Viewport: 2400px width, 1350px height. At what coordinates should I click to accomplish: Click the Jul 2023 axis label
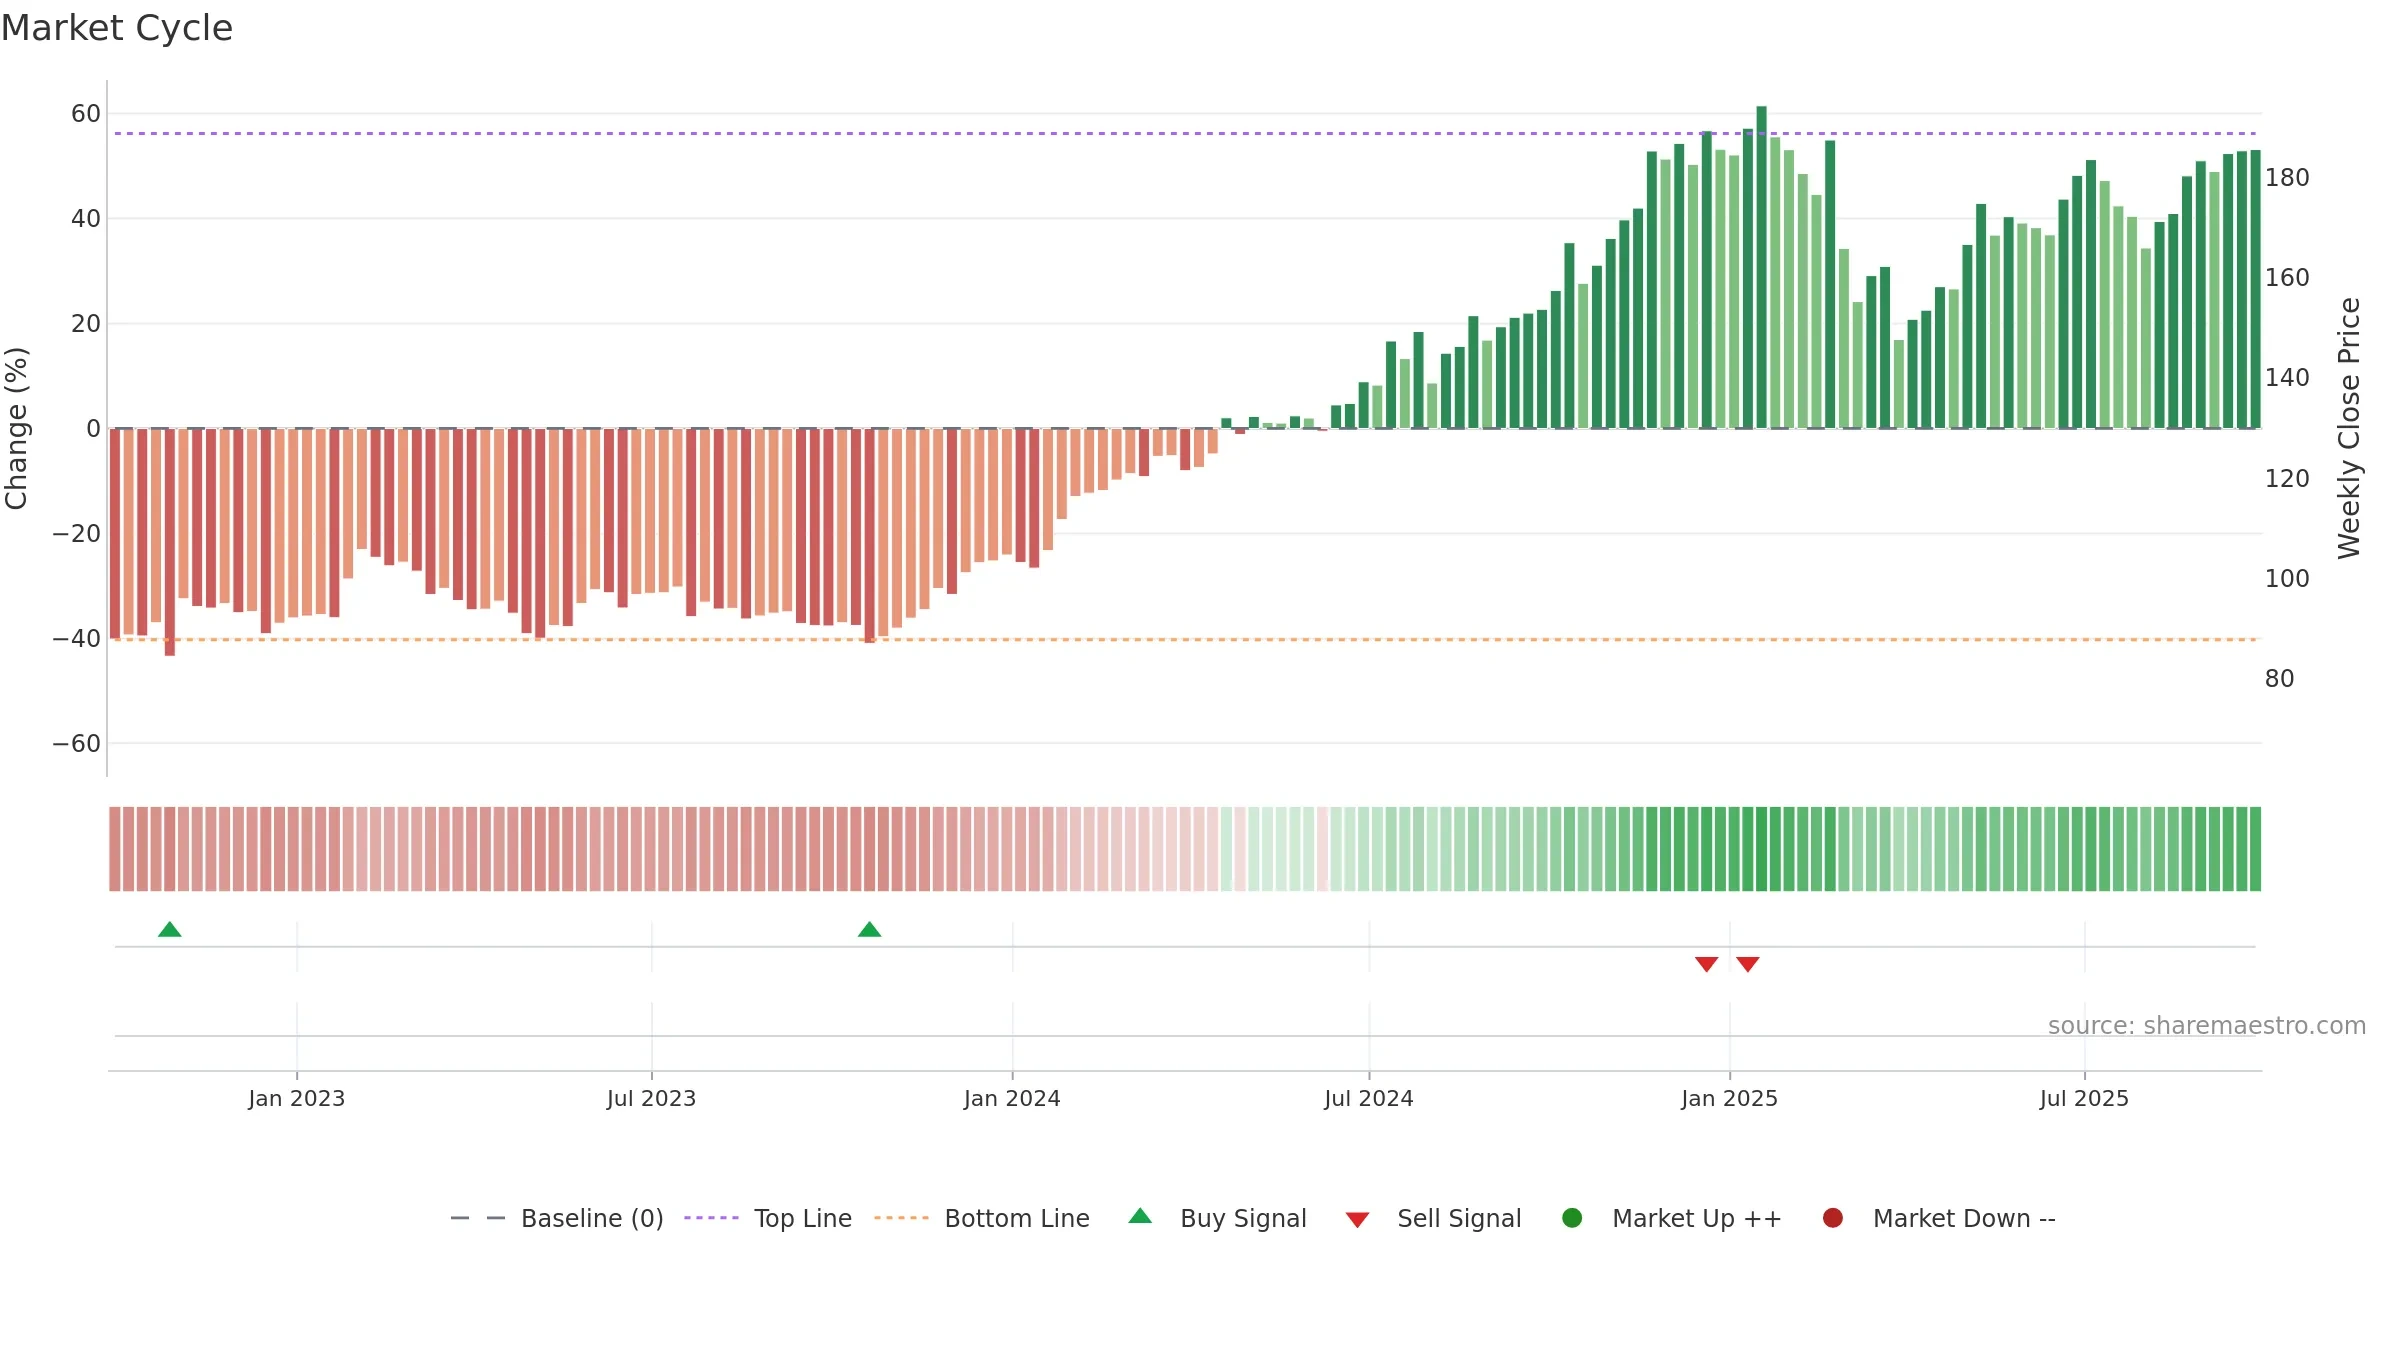652,1098
